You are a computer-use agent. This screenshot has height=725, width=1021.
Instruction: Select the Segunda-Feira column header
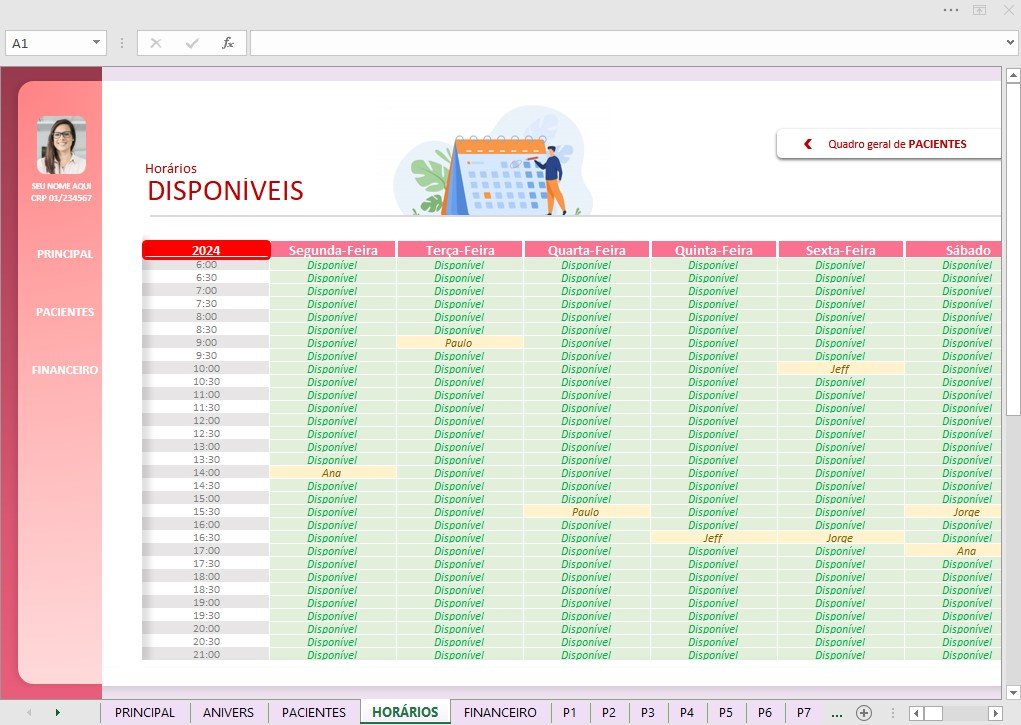coord(333,250)
